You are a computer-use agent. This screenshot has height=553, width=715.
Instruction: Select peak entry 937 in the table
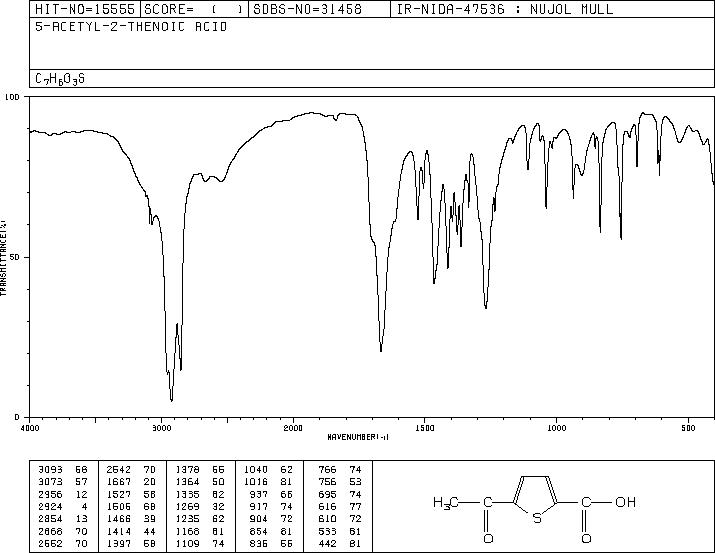259,494
